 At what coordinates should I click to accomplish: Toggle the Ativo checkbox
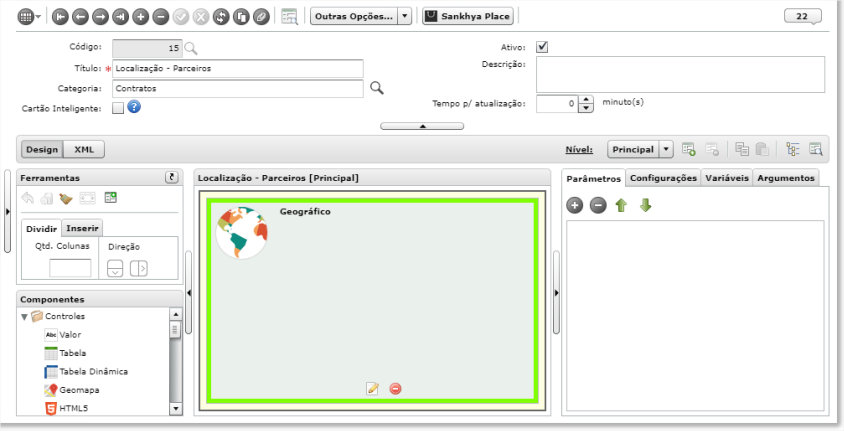(x=542, y=47)
